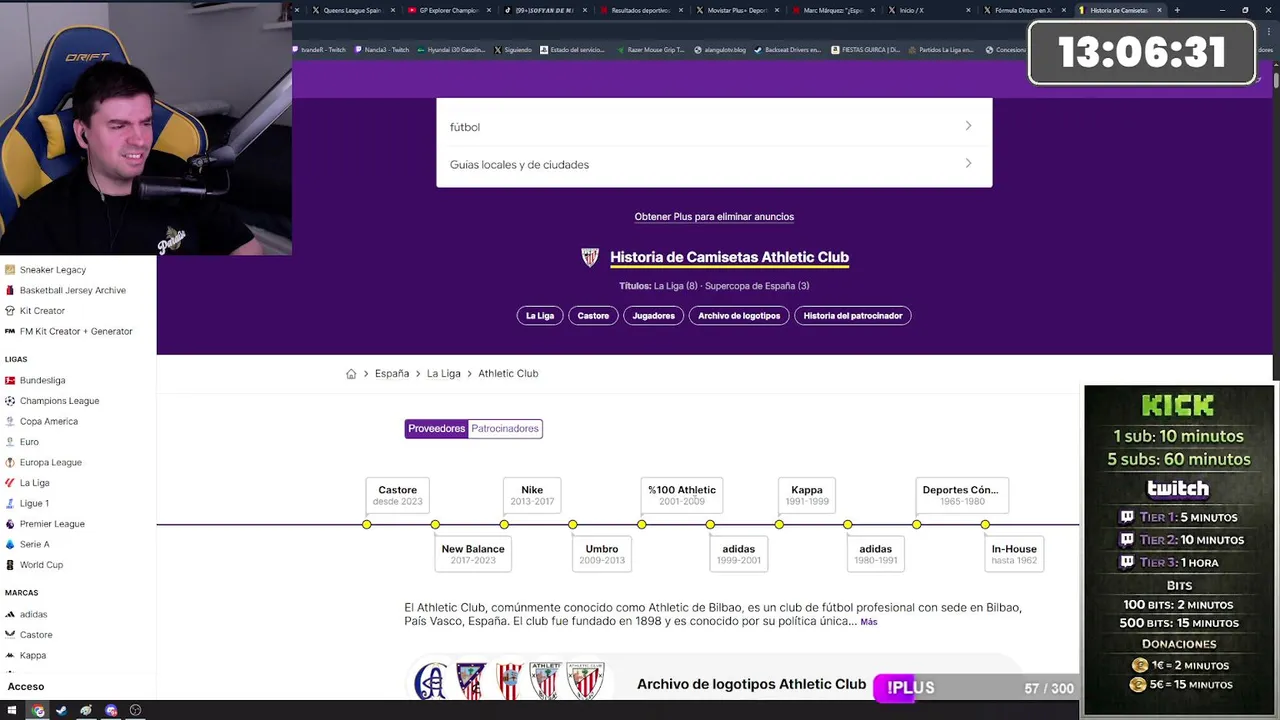Image resolution: width=1280 pixels, height=720 pixels.
Task: Open the Backseat Drivers bookmark
Action: tap(788, 50)
